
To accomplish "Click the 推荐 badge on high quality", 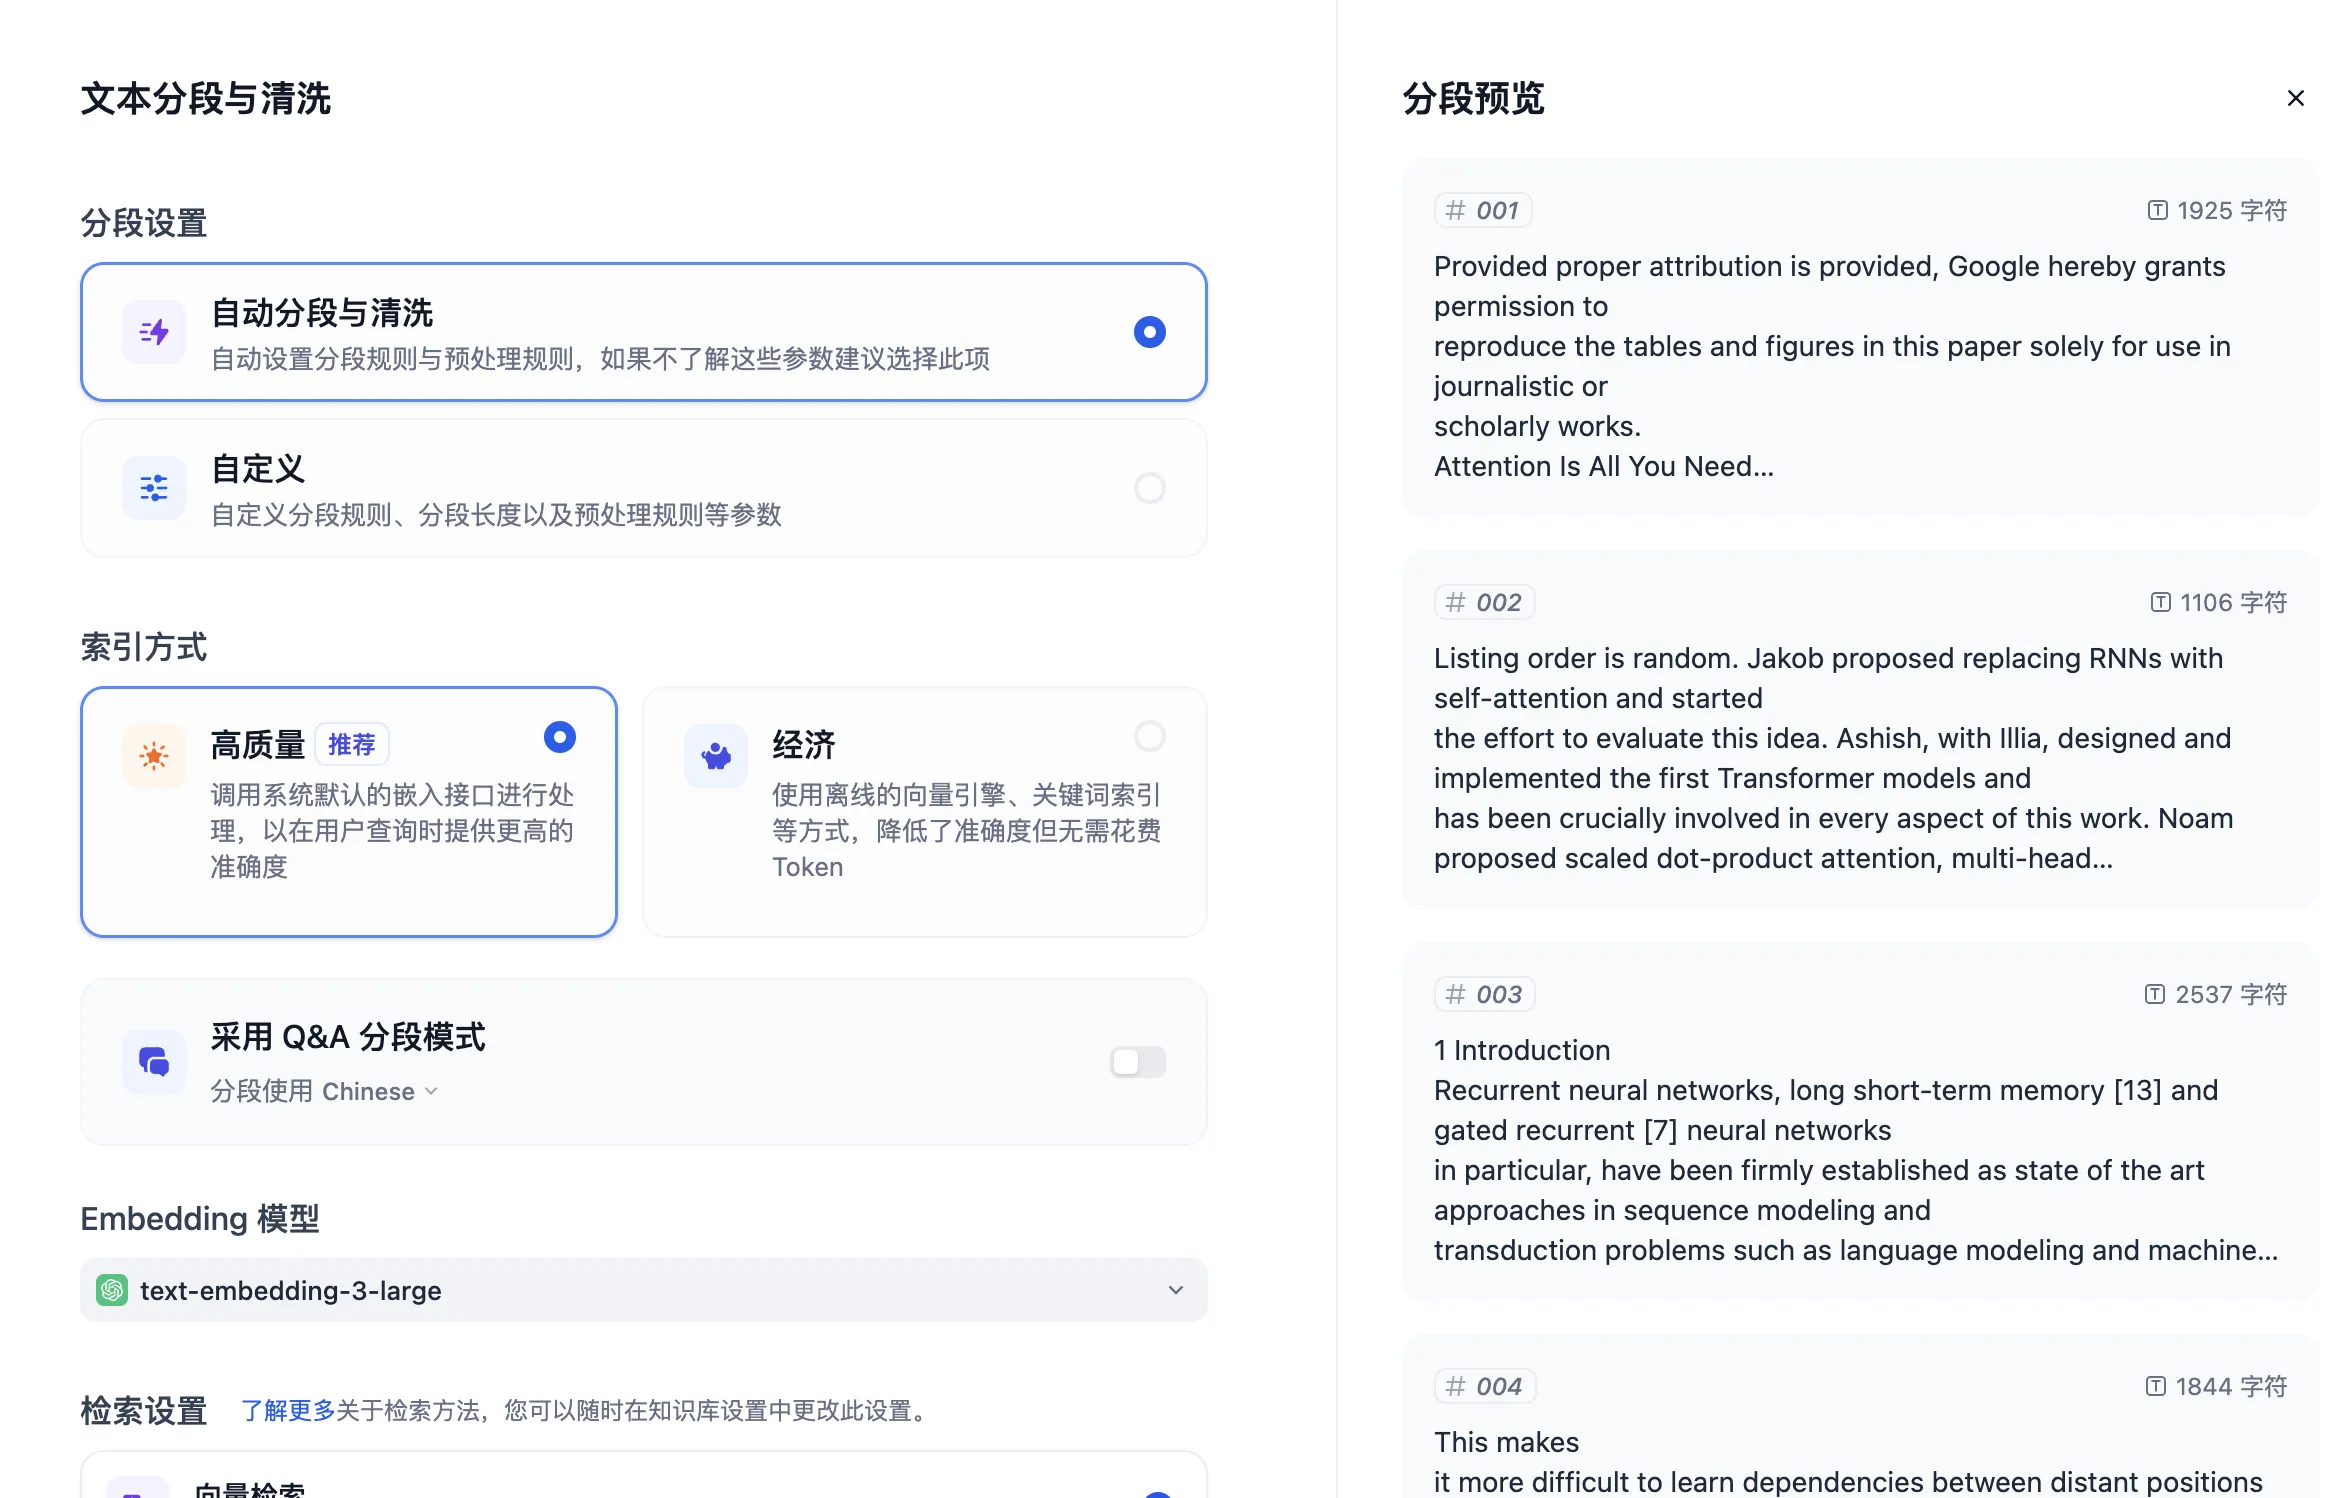I will (352, 745).
